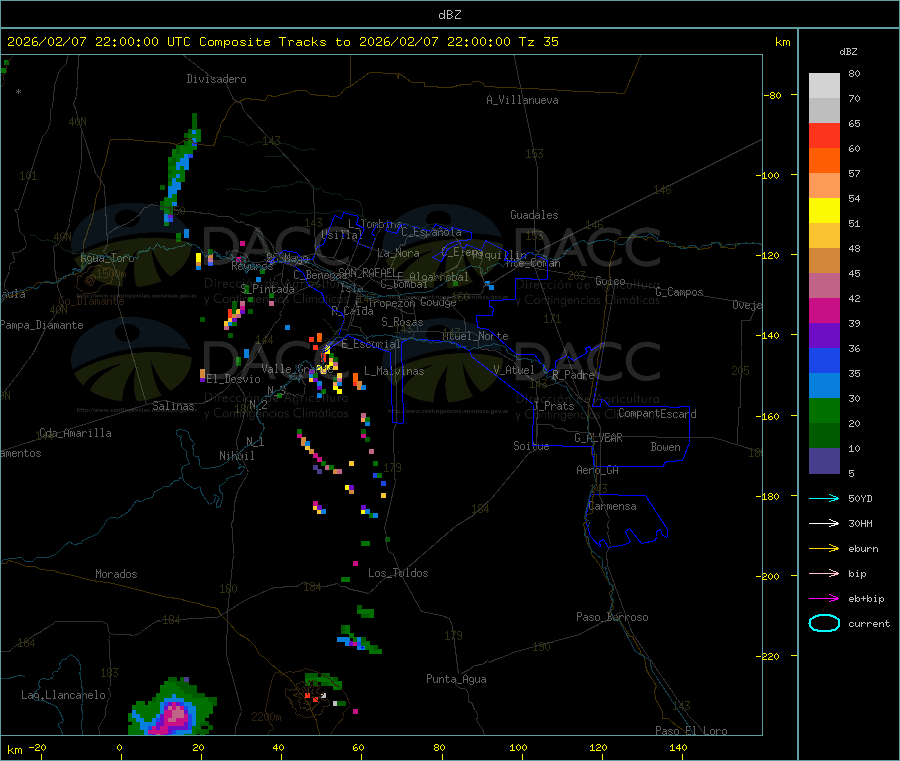Image resolution: width=900 pixels, height=761 pixels.
Task: Click the Carmensa map label
Action: click(612, 506)
